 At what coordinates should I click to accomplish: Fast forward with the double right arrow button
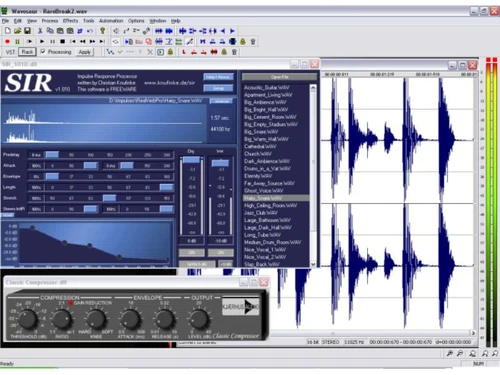click(x=92, y=42)
